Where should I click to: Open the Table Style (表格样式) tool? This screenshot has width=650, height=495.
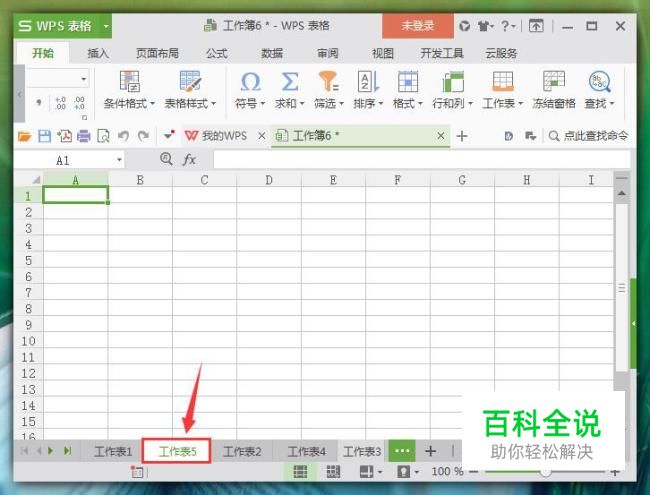(x=190, y=81)
